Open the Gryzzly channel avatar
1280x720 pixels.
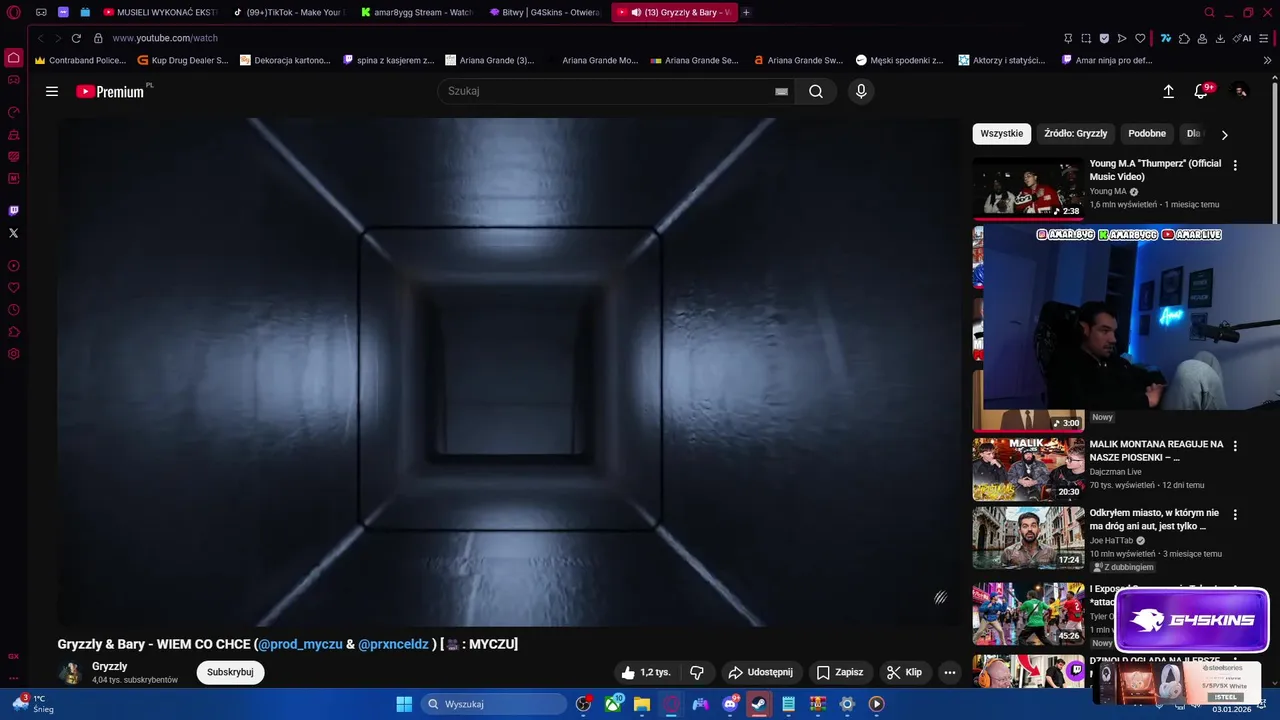(x=70, y=672)
